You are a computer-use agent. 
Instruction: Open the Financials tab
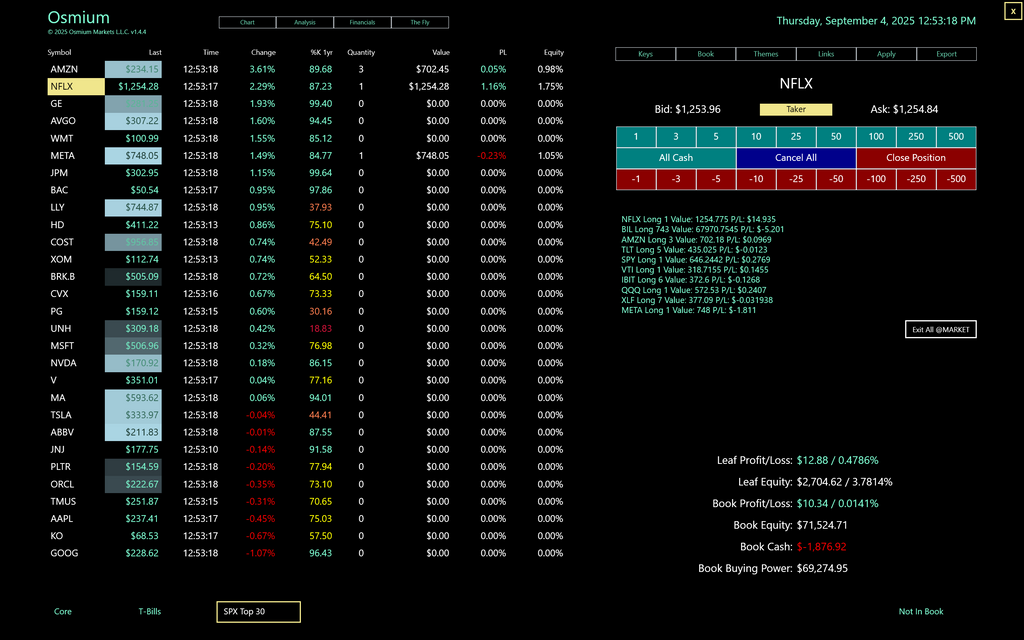coord(362,22)
